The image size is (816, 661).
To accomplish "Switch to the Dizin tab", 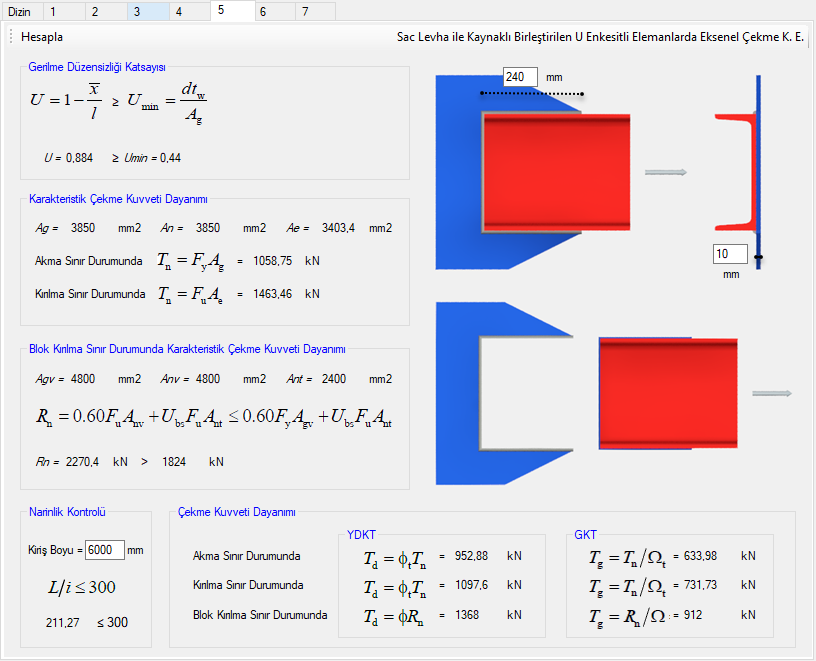I will (21, 11).
